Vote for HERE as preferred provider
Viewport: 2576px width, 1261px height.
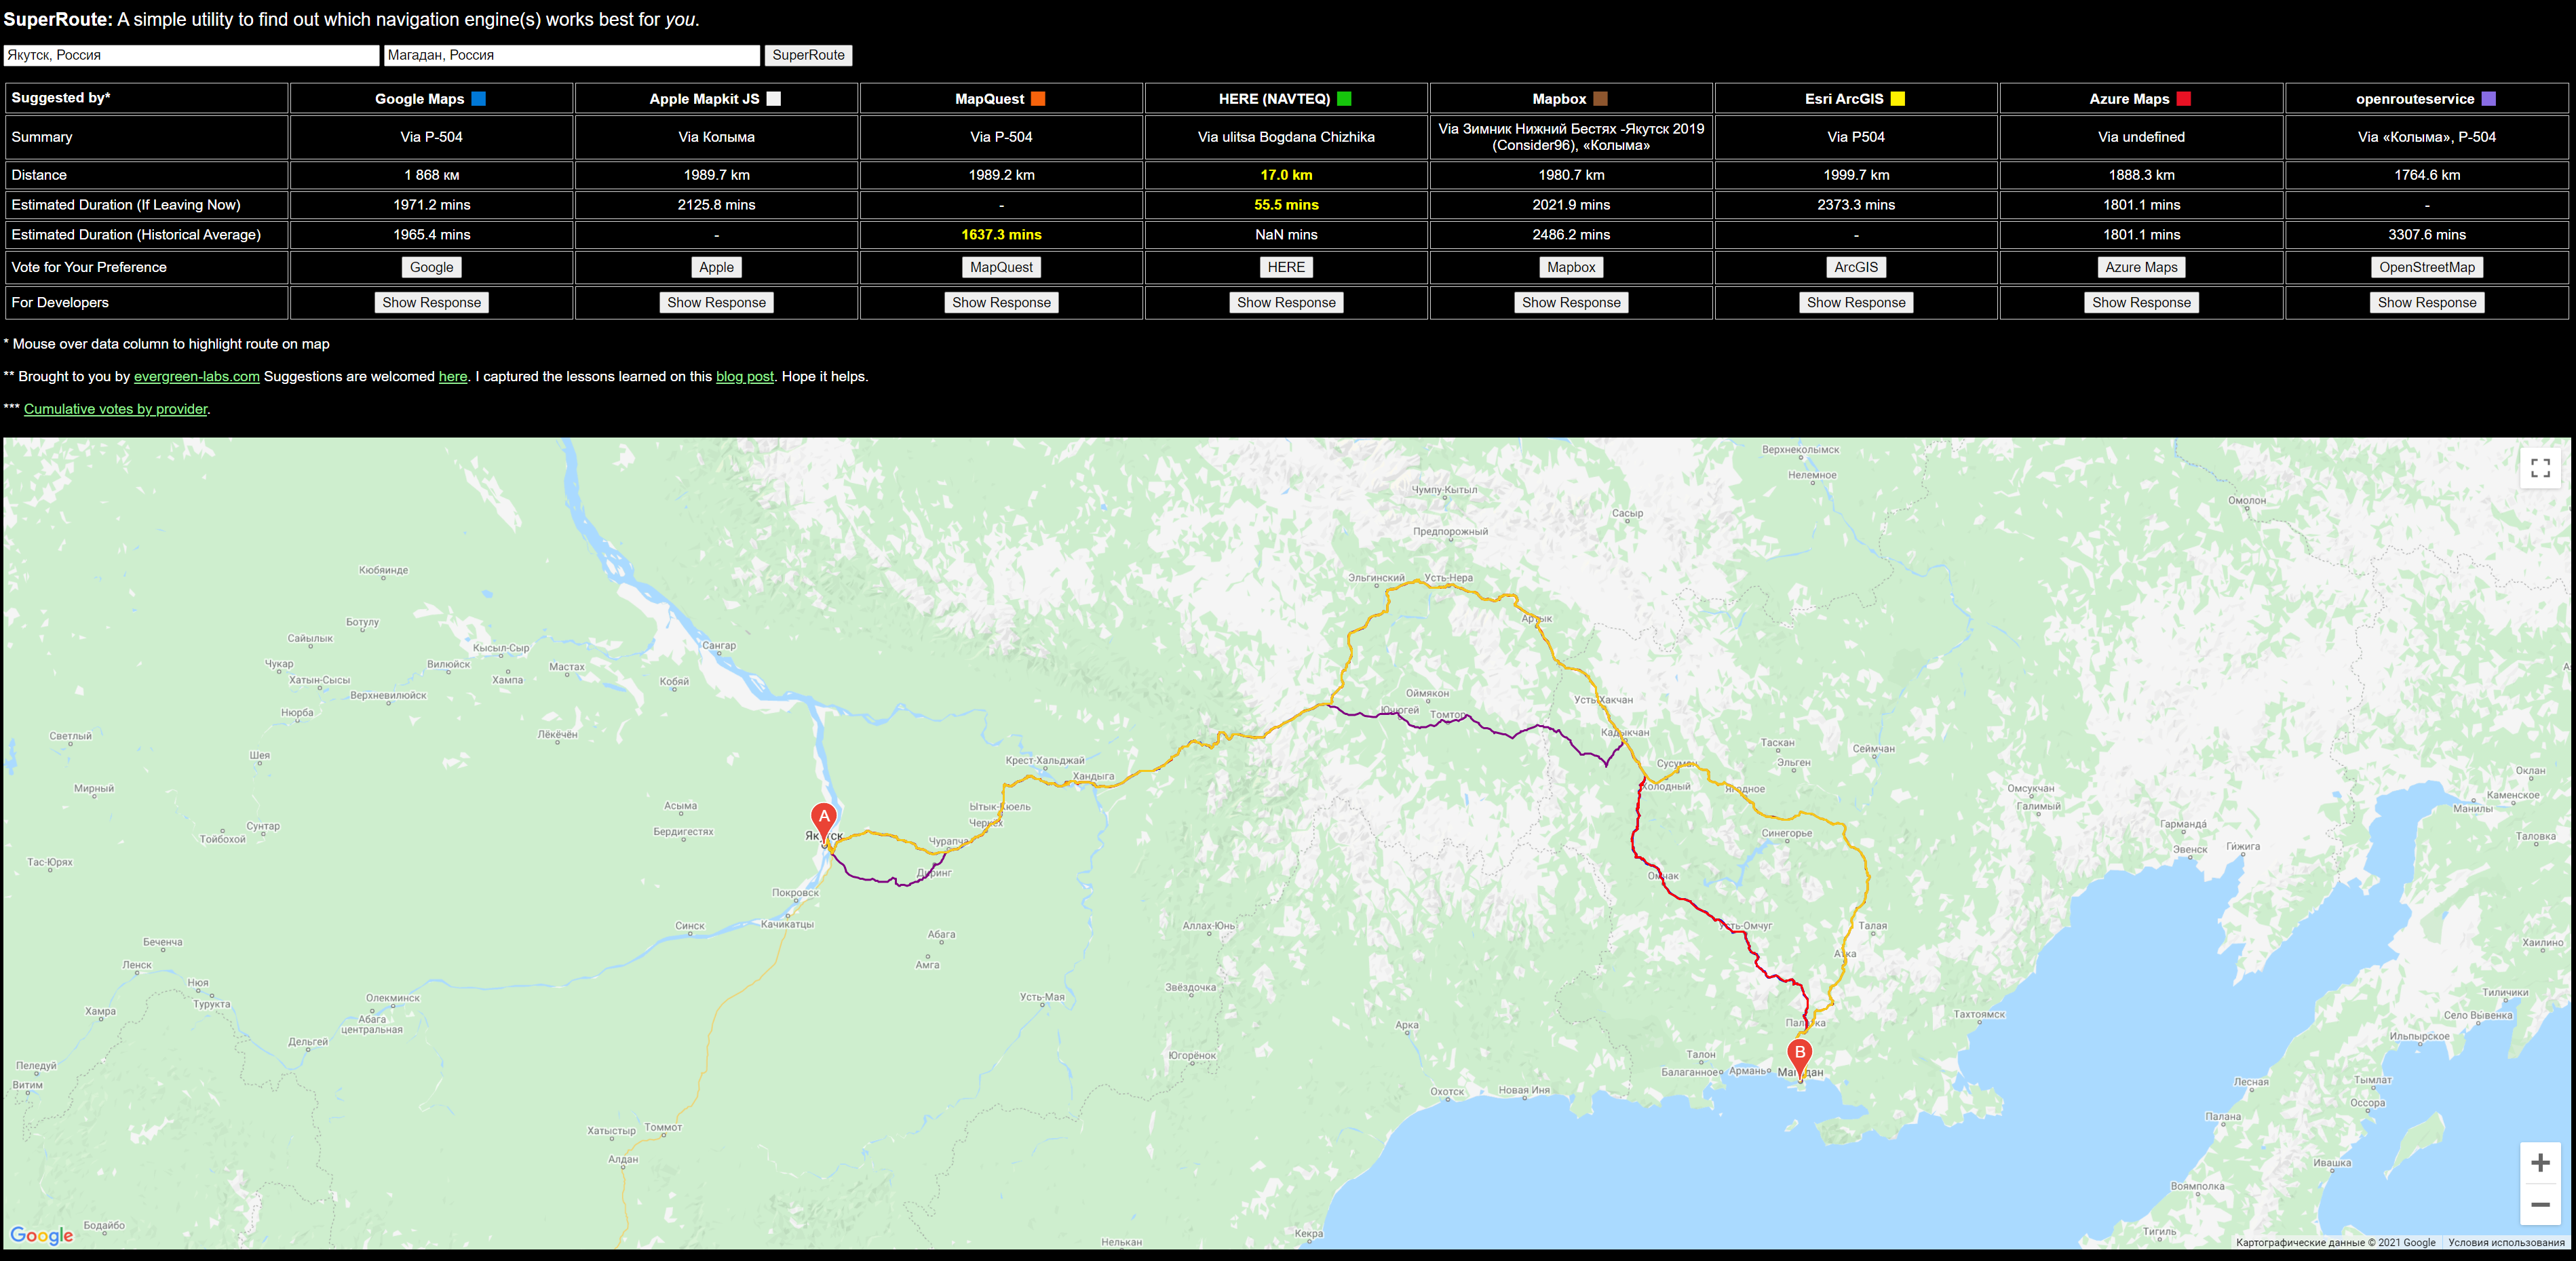click(1286, 267)
